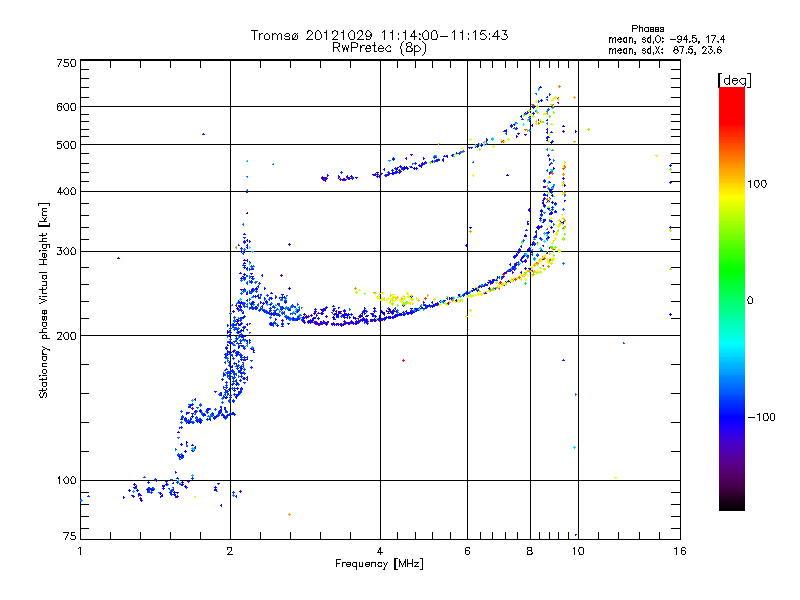The image size is (800, 600).
Task: Click the y-axis tick '750'
Action: point(67,63)
